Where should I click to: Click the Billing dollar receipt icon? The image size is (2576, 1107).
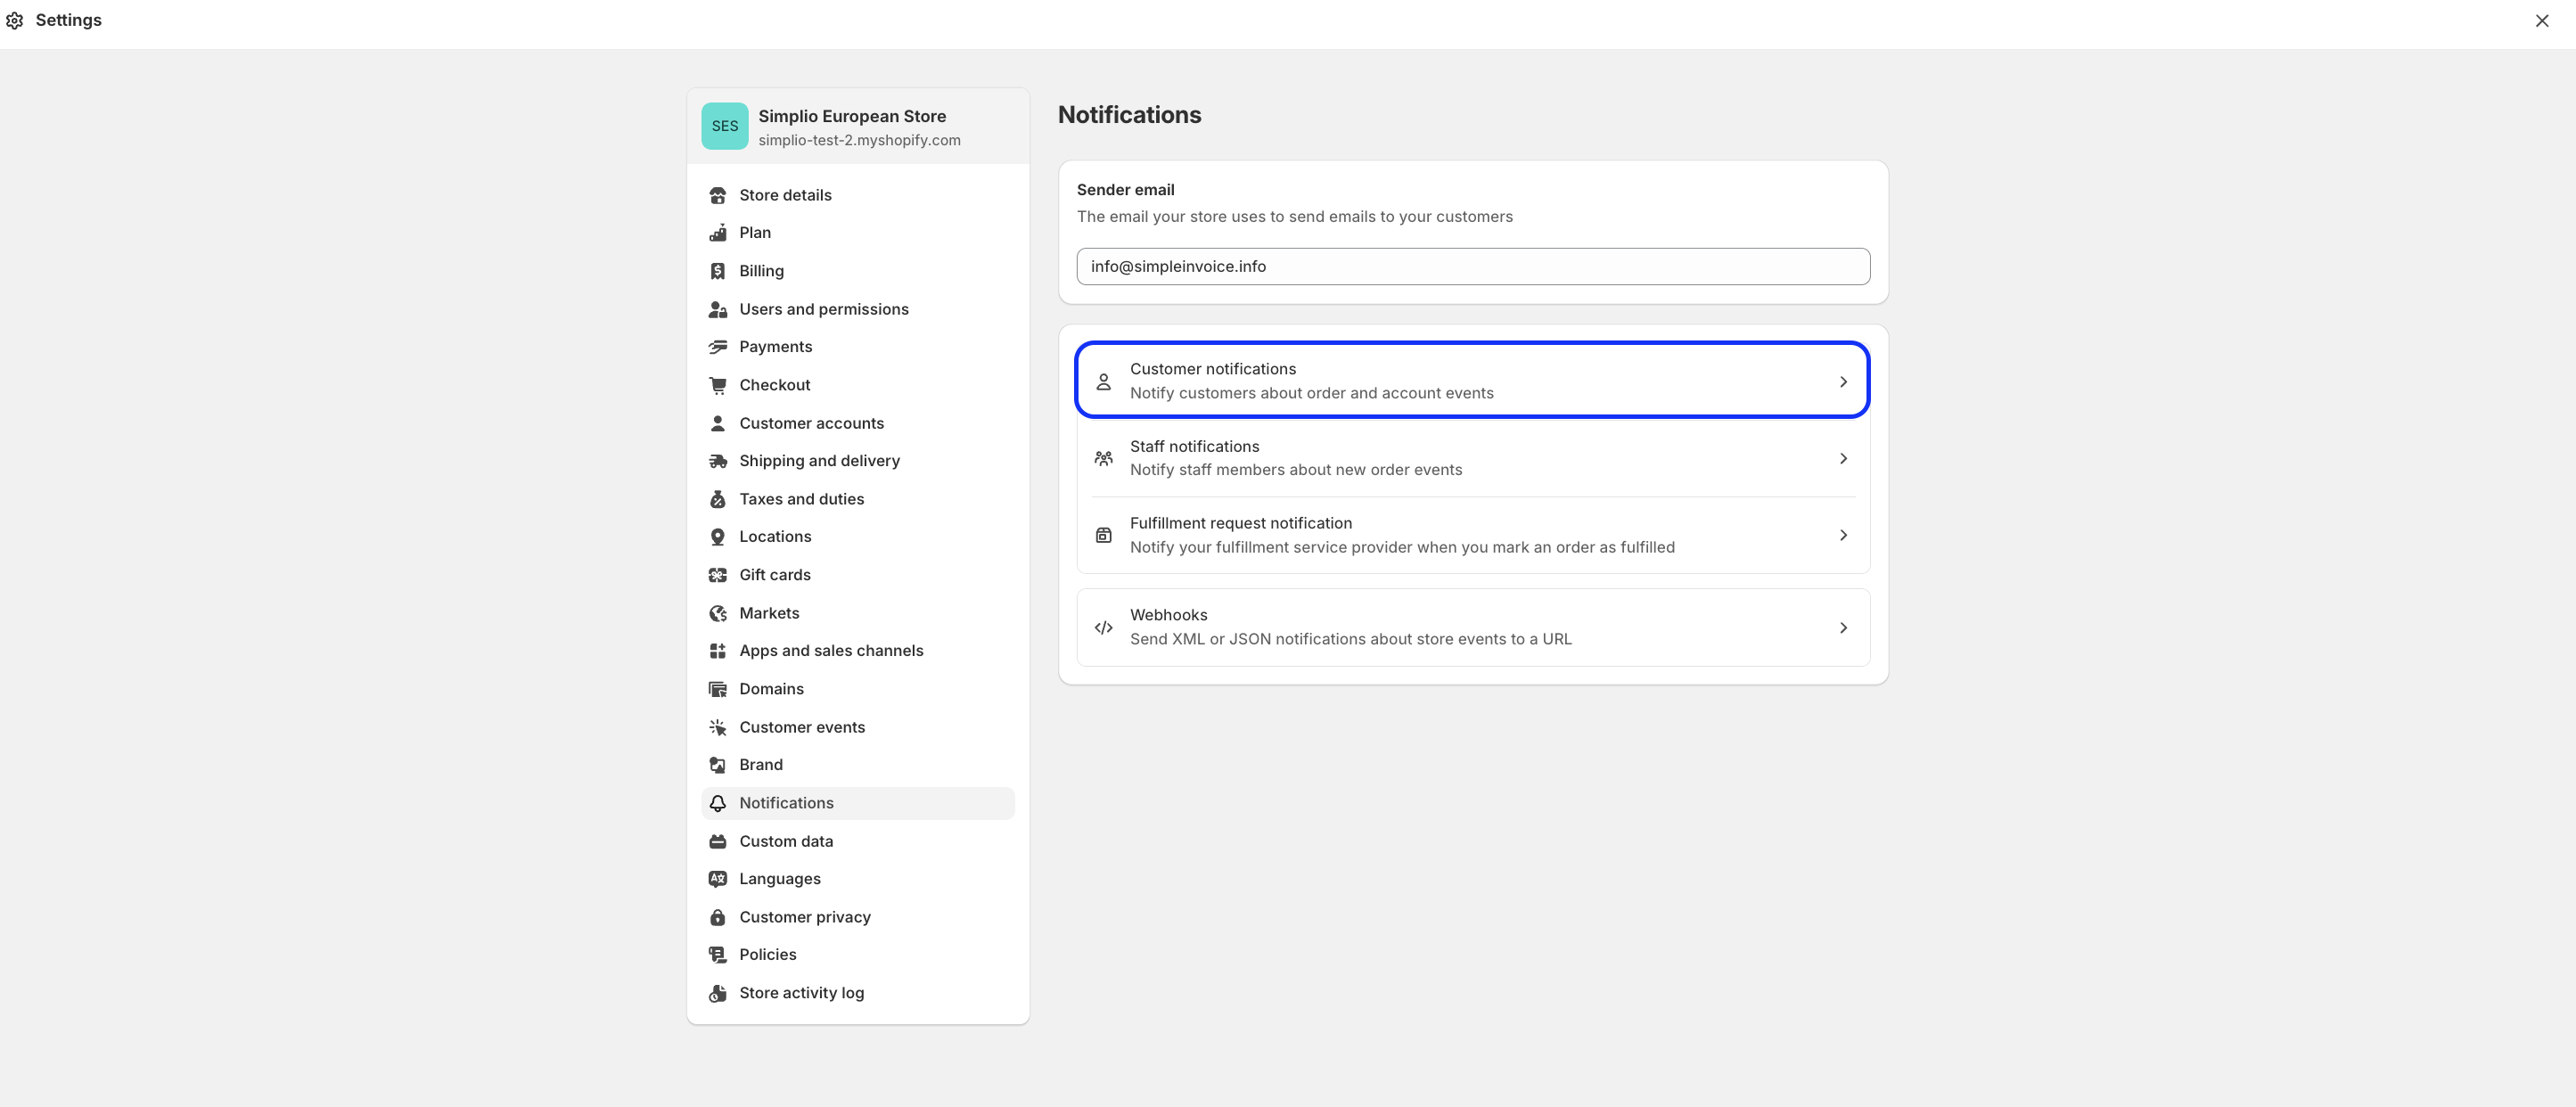pyautogui.click(x=717, y=271)
